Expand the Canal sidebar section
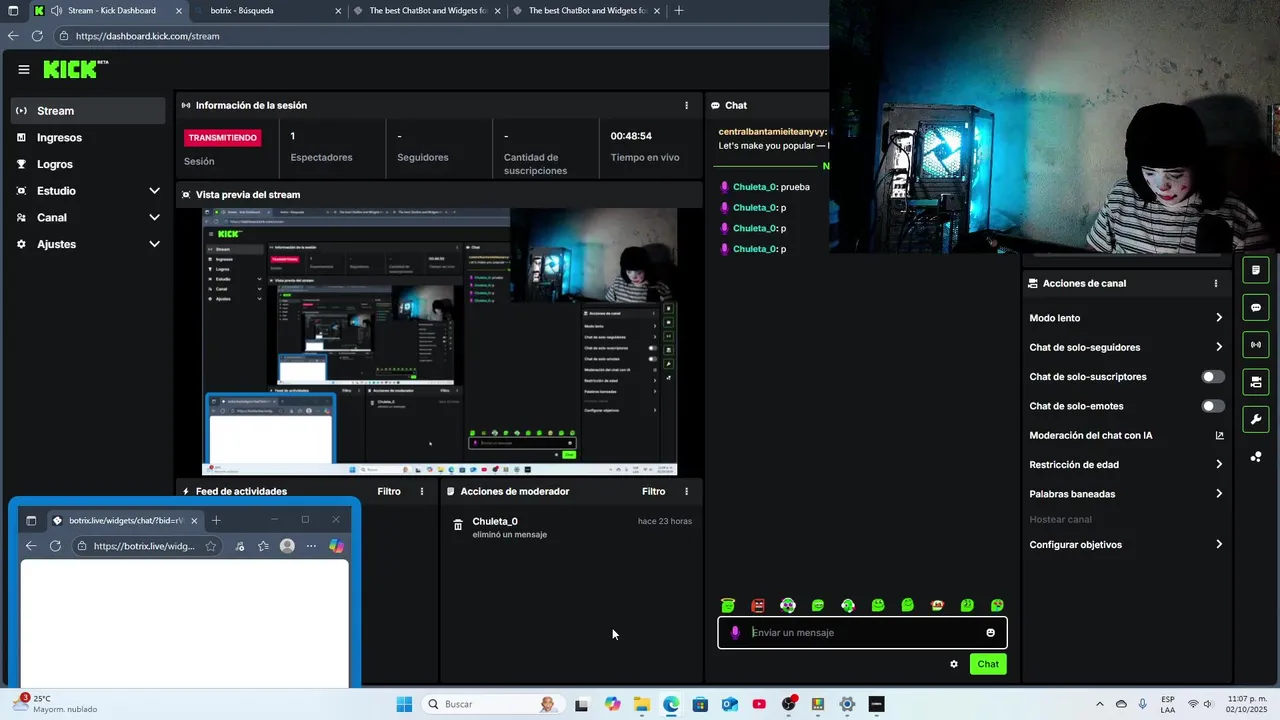The image size is (1280, 720). click(x=154, y=217)
